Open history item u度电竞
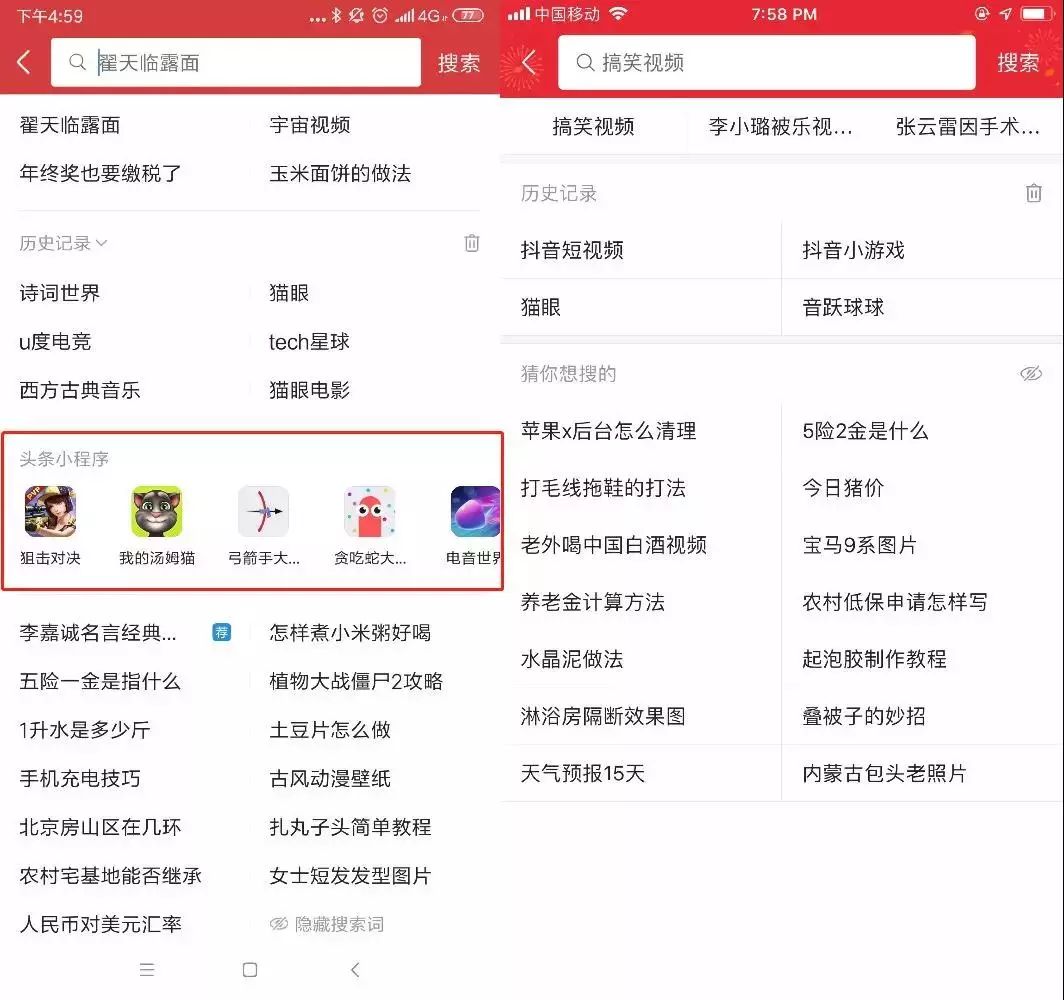The height and width of the screenshot is (1000, 1064). [55, 342]
